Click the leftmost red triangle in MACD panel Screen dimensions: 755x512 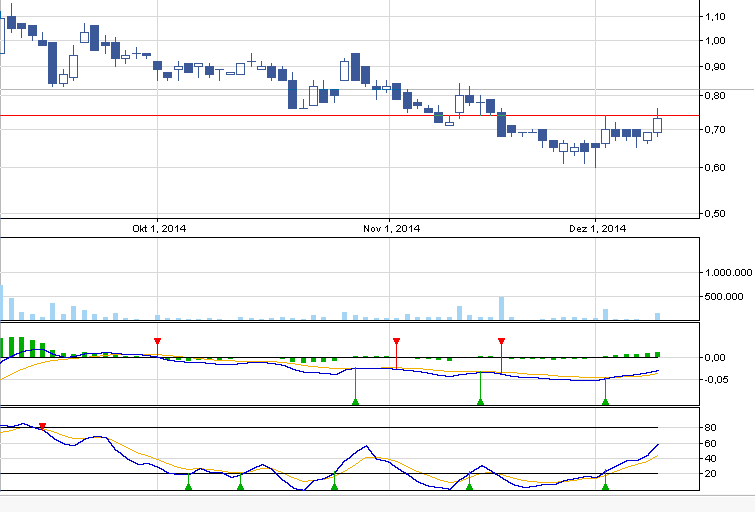tap(157, 342)
